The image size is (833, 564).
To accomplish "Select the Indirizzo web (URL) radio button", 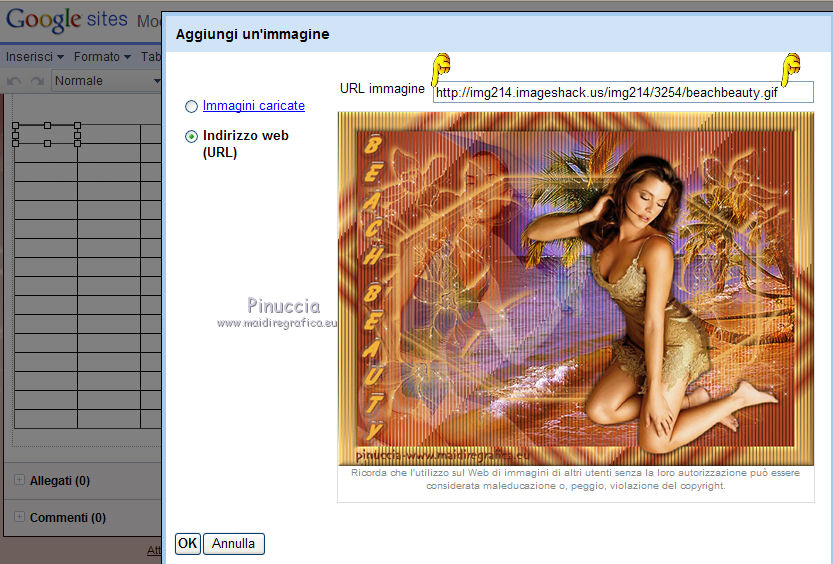I will tap(191, 136).
